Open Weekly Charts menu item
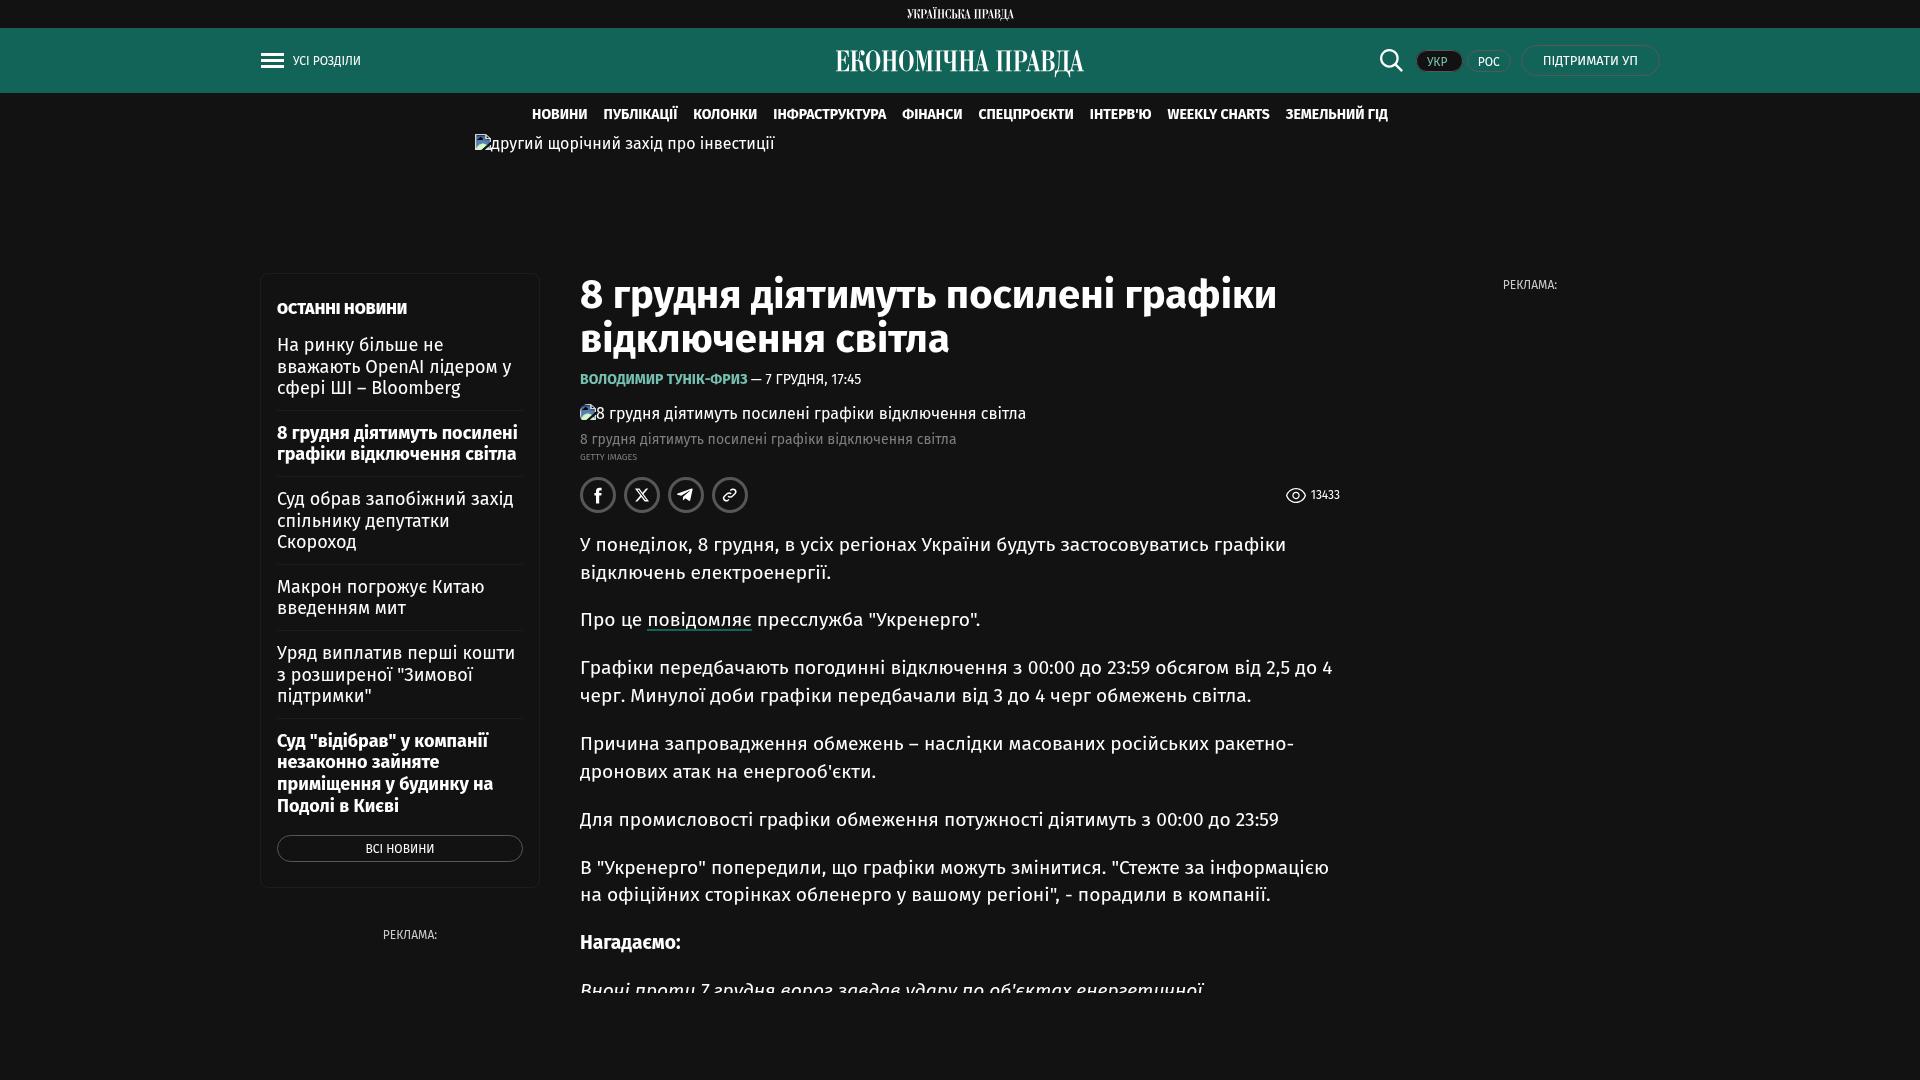The image size is (1920, 1080). pyautogui.click(x=1217, y=115)
